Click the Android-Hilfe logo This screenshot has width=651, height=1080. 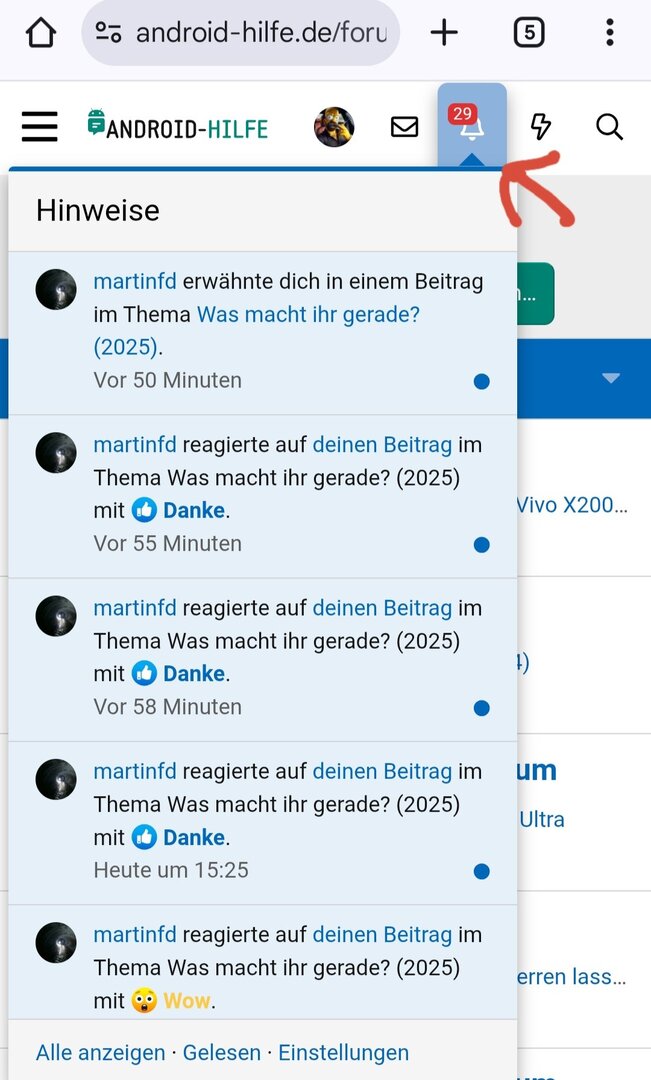178,127
